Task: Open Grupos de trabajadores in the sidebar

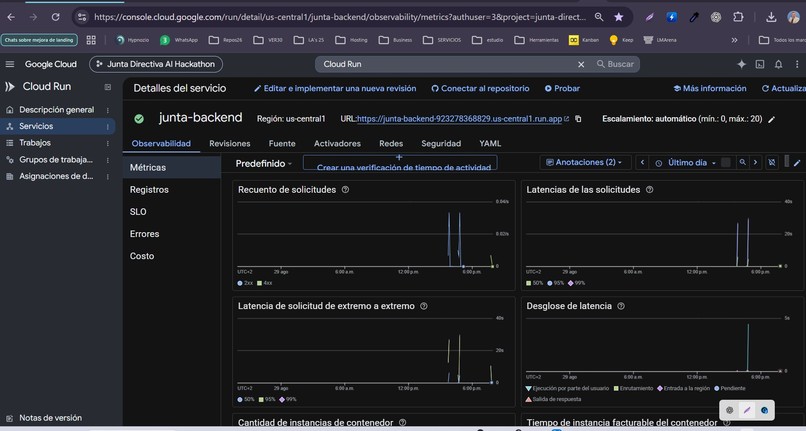Action: 56,159
